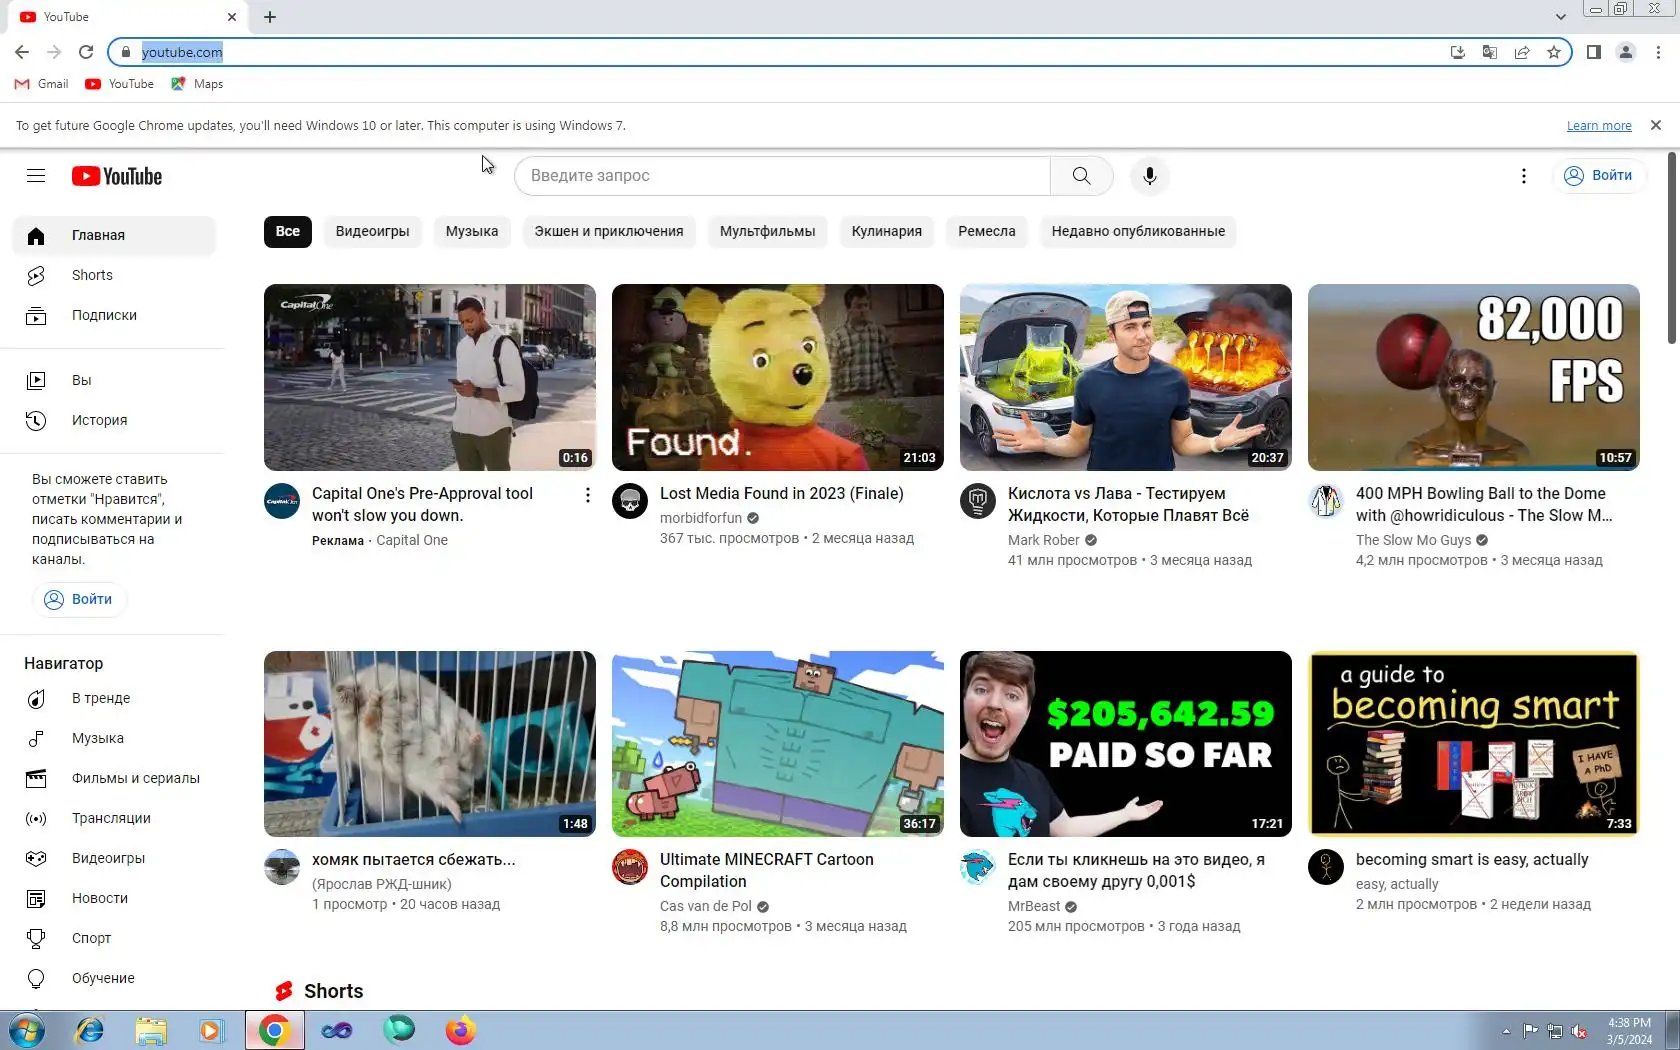The width and height of the screenshot is (1680, 1050).
Task: Open the Chrome profile icon
Action: 1626,52
